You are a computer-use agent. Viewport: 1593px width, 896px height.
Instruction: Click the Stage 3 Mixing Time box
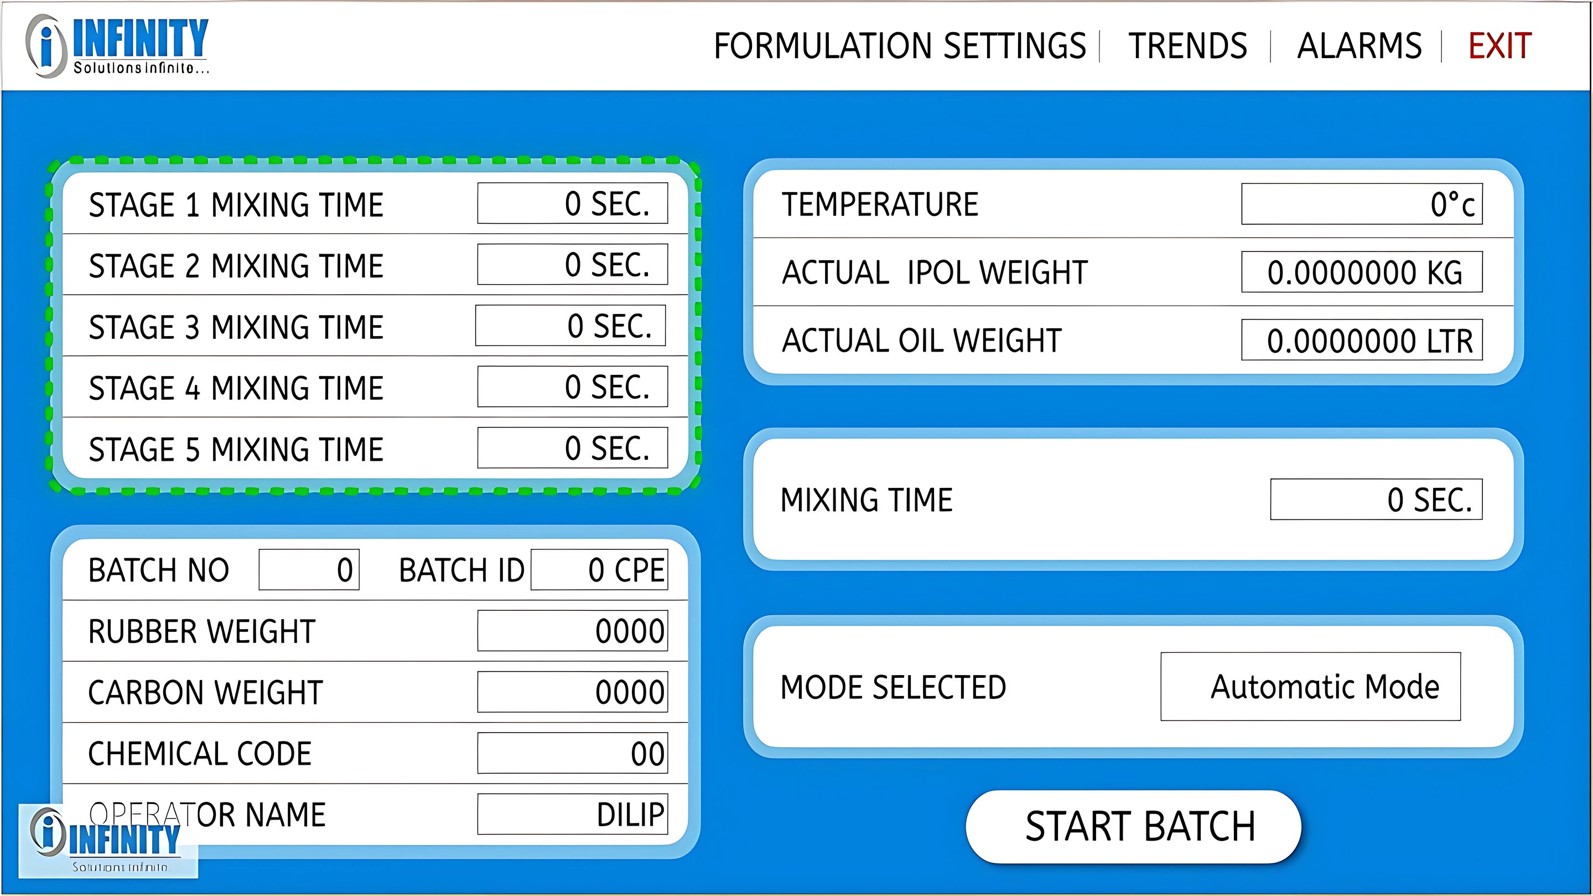click(570, 326)
